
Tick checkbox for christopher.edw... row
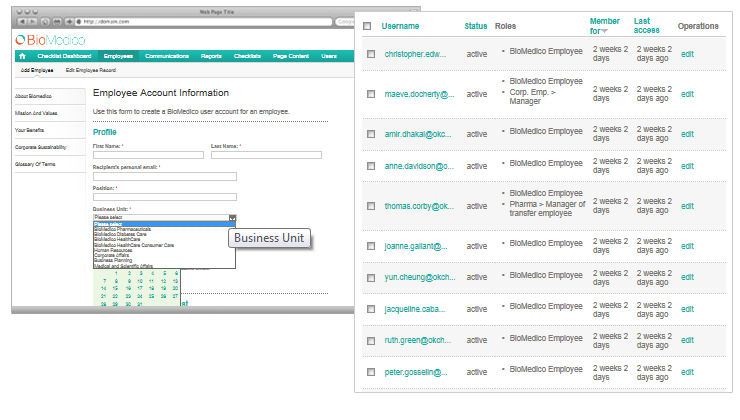371,54
